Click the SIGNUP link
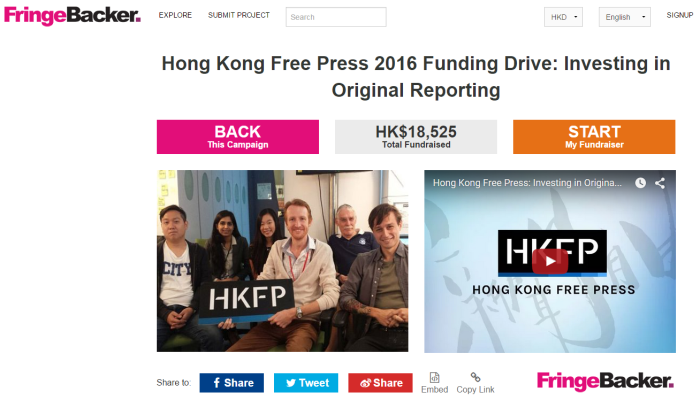Image resolution: width=700 pixels, height=400 pixels. pyautogui.click(x=679, y=15)
